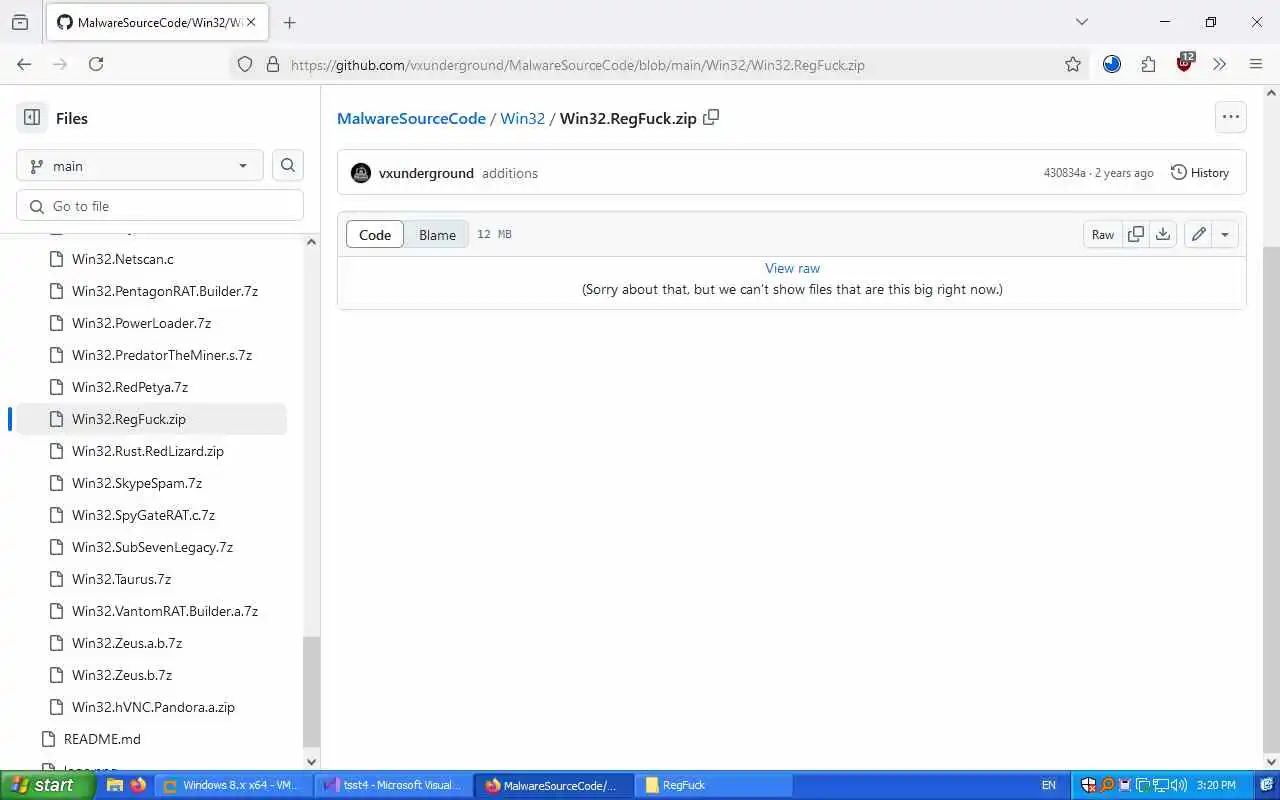Switch to tsst4 Visual Studio taskbar item
1280x800 pixels.
tap(392, 785)
